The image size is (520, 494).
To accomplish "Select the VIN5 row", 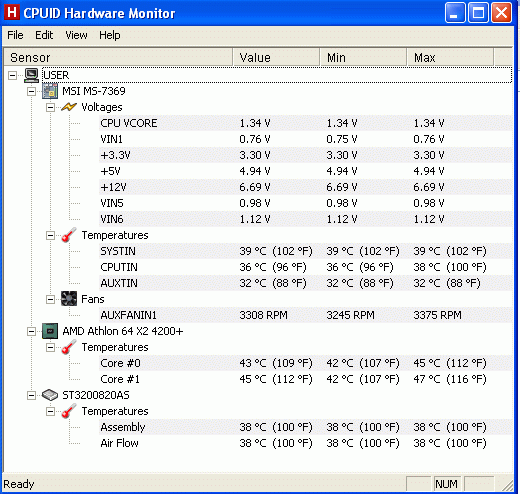I will coord(306,203).
